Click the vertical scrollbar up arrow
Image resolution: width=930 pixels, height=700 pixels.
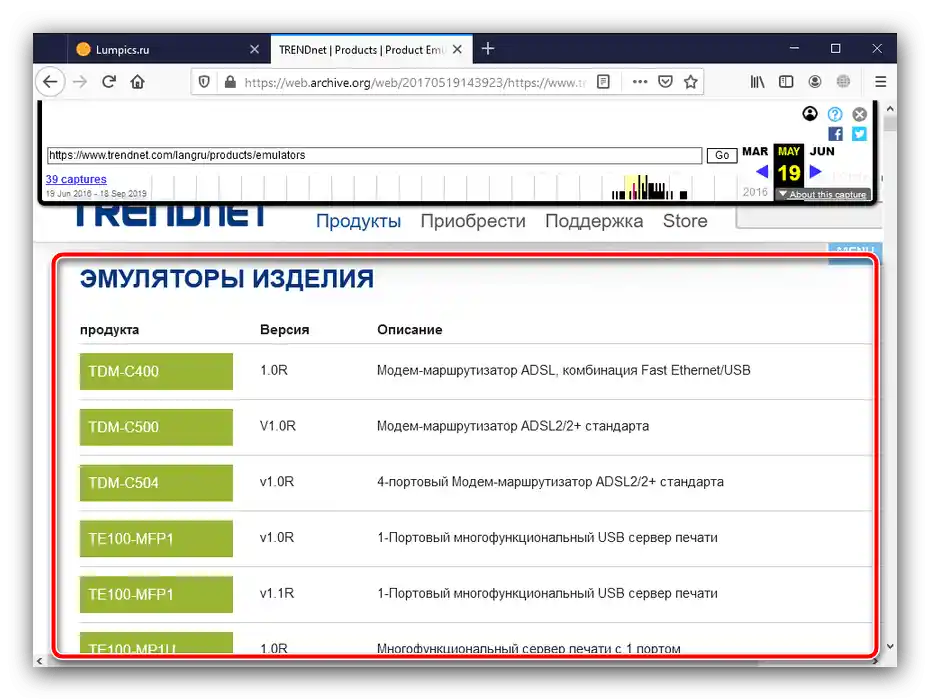pos(890,109)
